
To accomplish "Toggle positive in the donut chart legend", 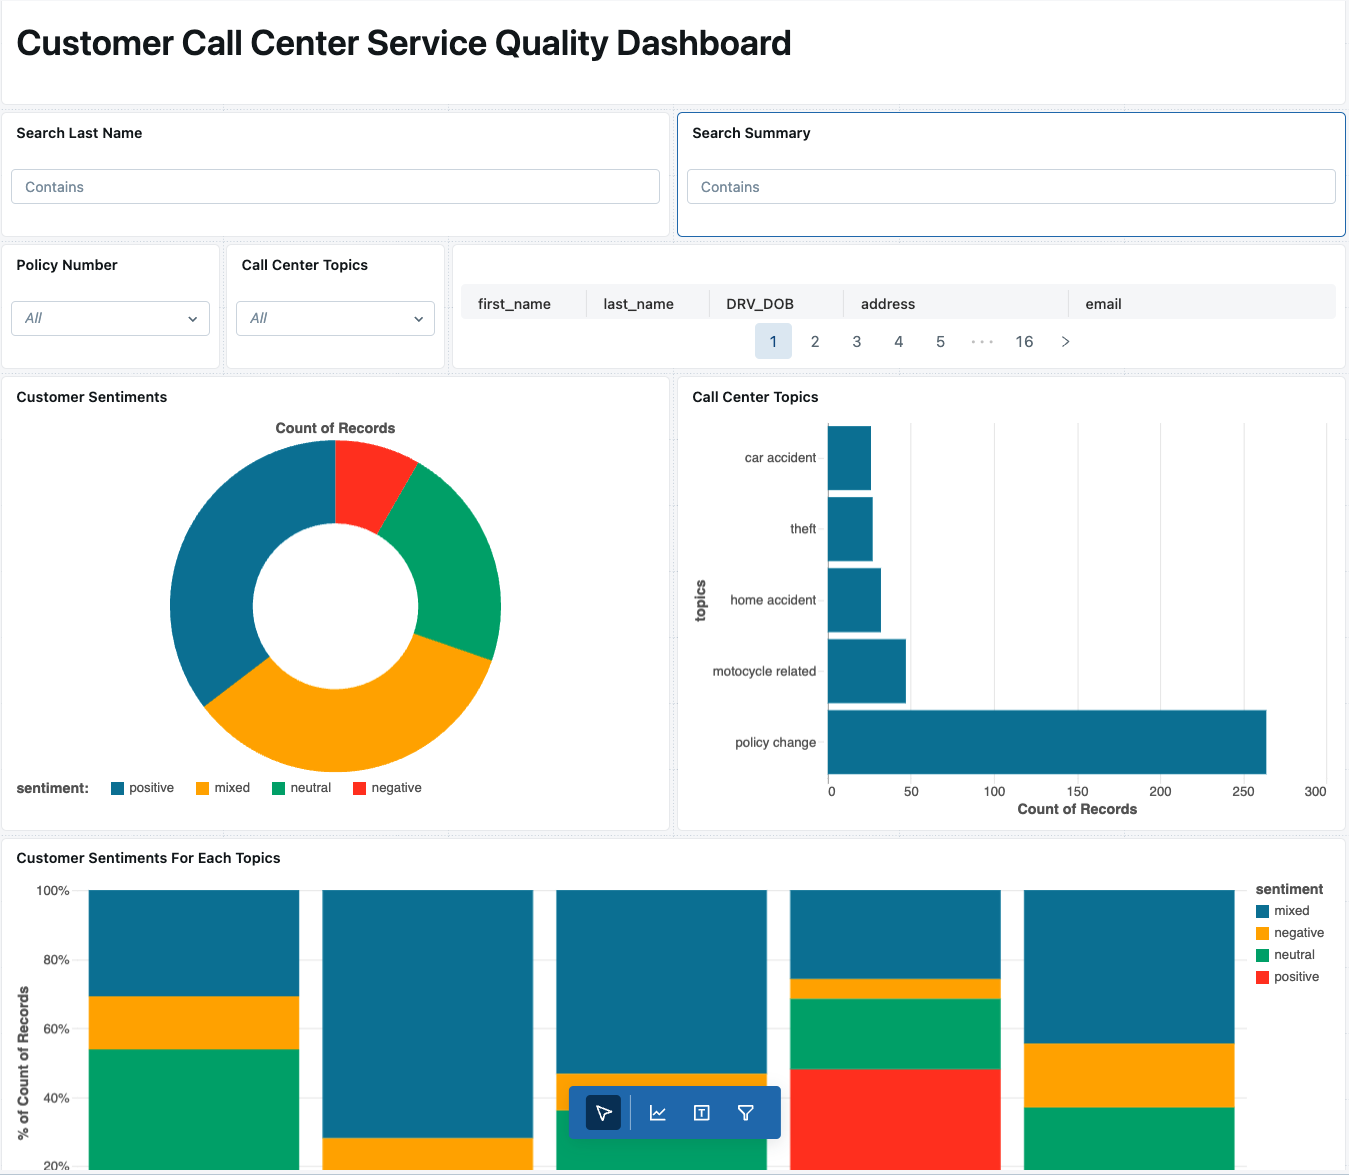I will point(143,788).
